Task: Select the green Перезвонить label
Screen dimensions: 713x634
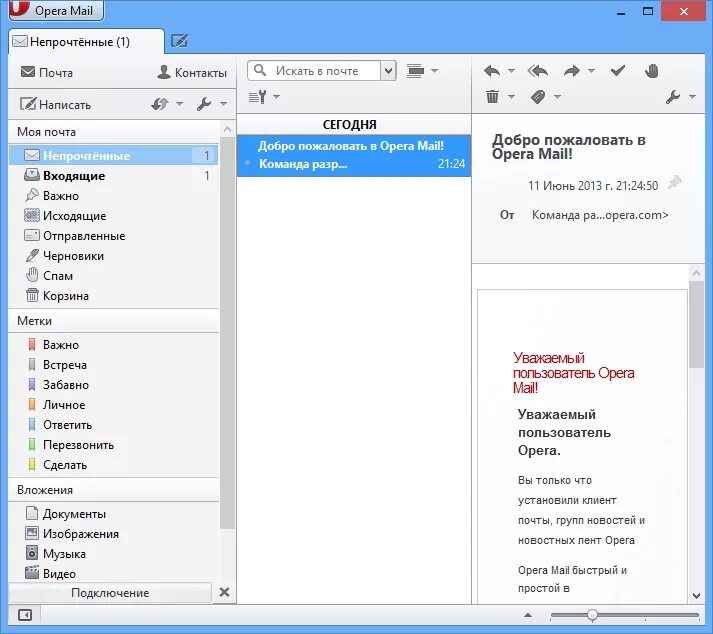Action: coord(113,445)
